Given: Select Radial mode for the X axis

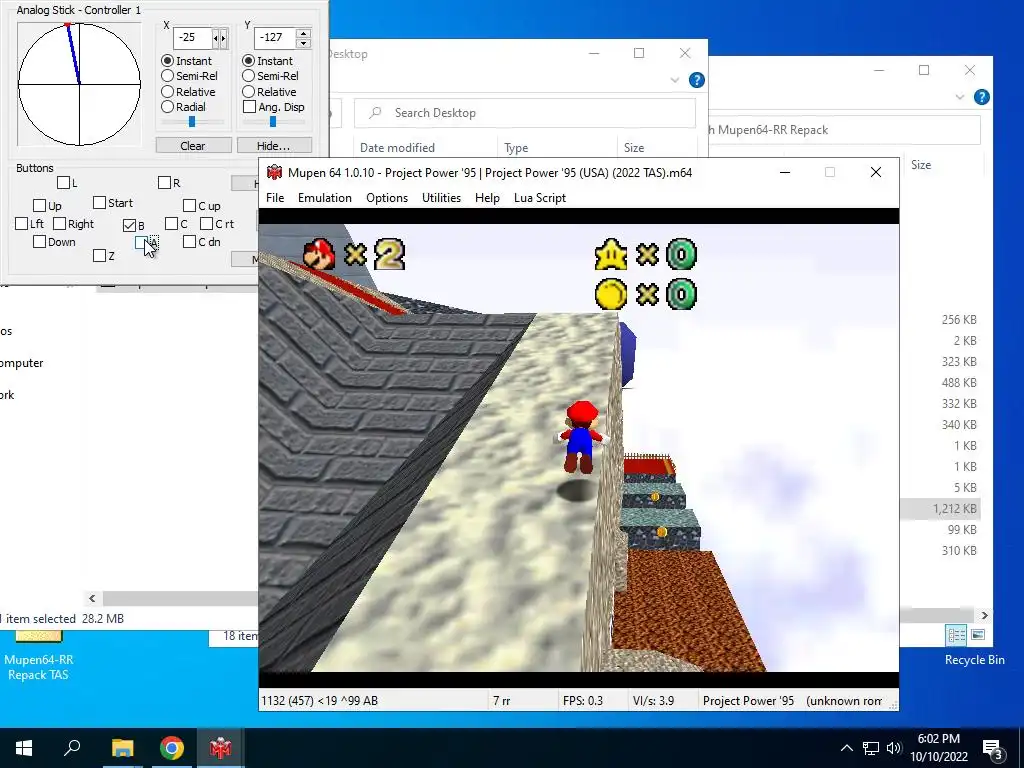Looking at the screenshot, I should coord(184,106).
